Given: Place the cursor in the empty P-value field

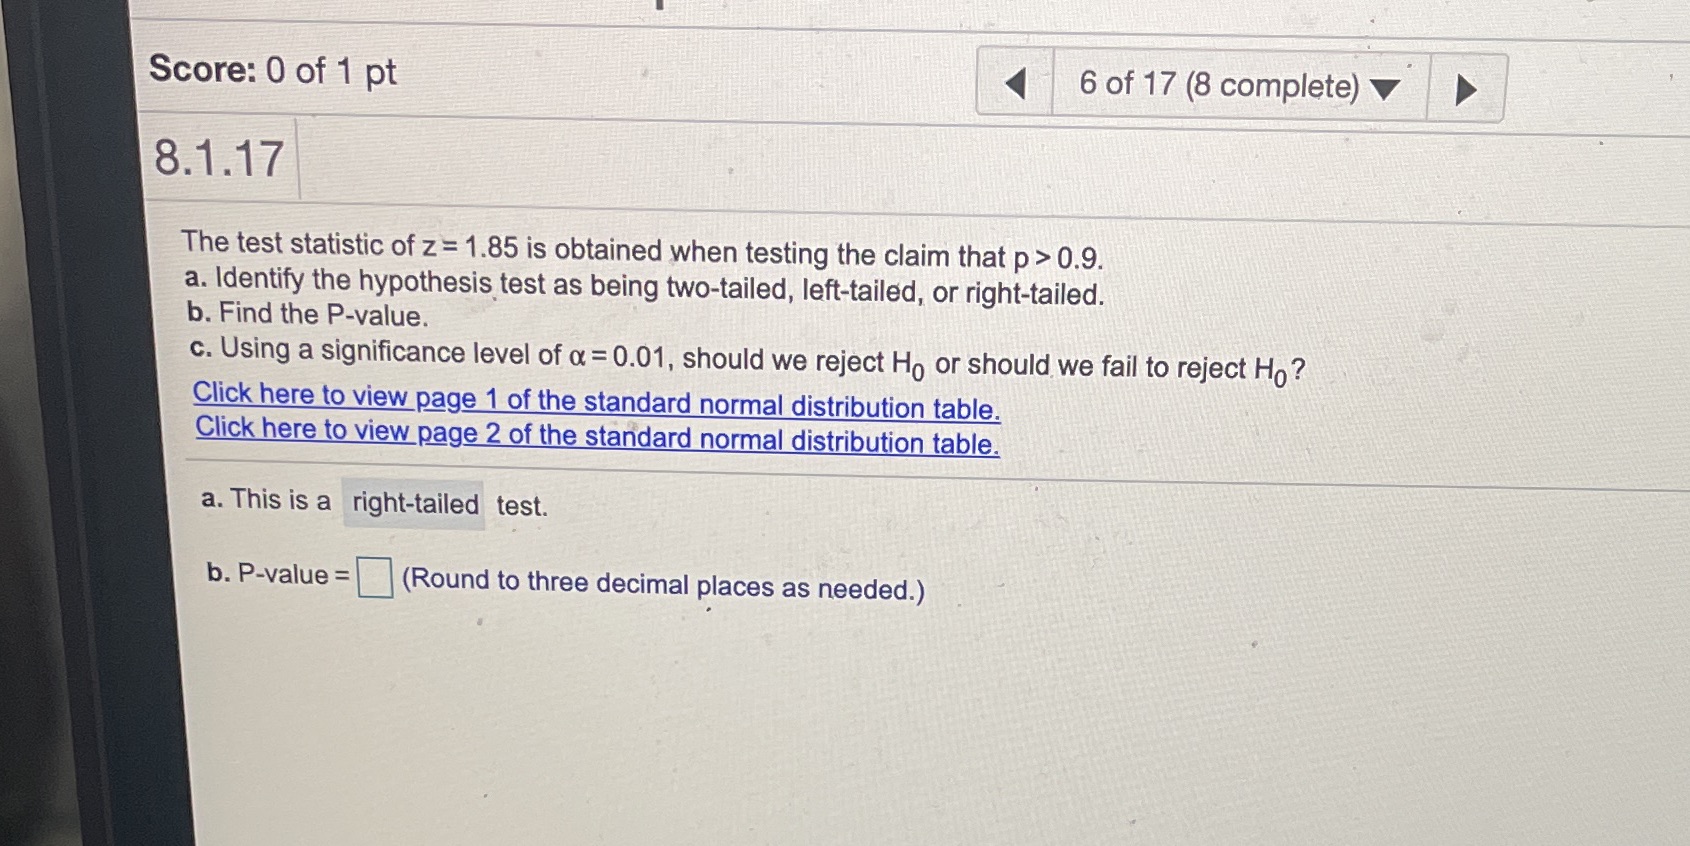Looking at the screenshot, I should (x=372, y=577).
